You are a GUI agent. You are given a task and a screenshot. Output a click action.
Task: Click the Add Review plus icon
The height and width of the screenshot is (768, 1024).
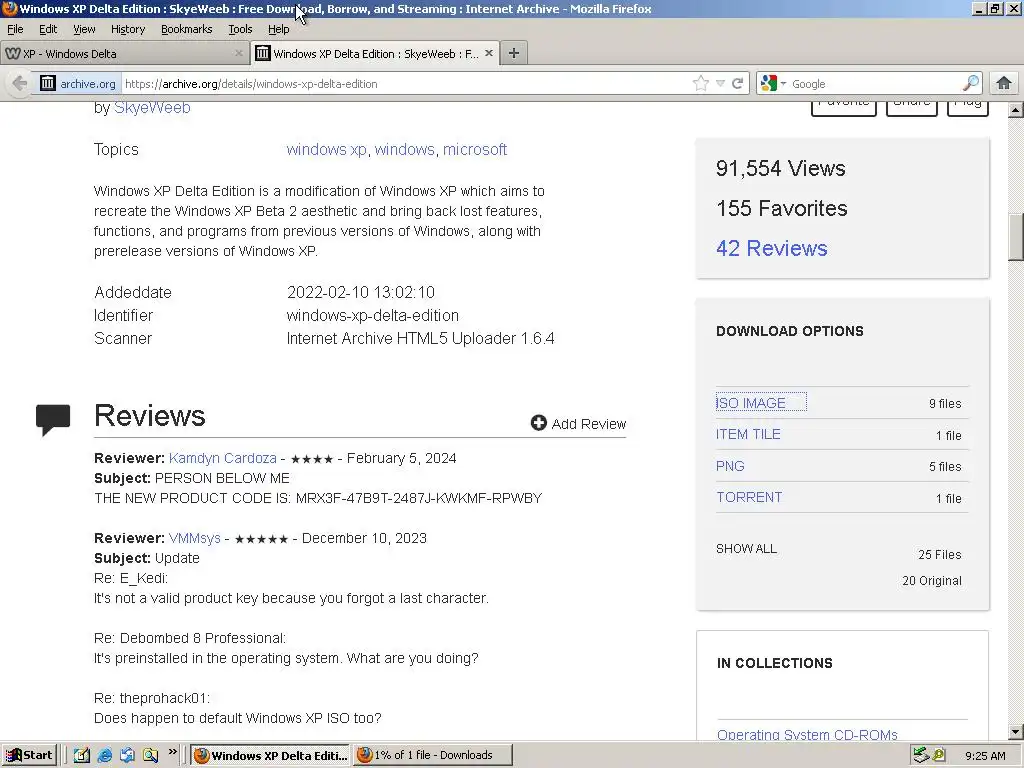538,423
